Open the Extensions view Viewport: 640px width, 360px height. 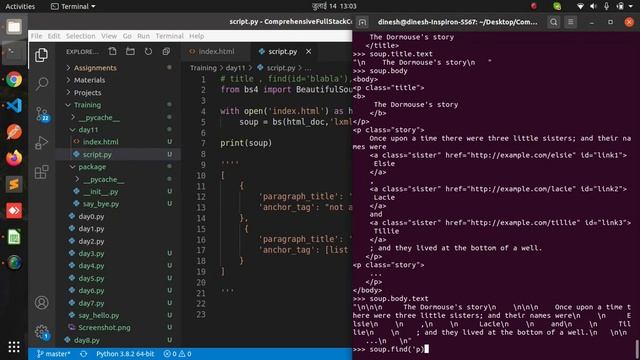[x=41, y=172]
